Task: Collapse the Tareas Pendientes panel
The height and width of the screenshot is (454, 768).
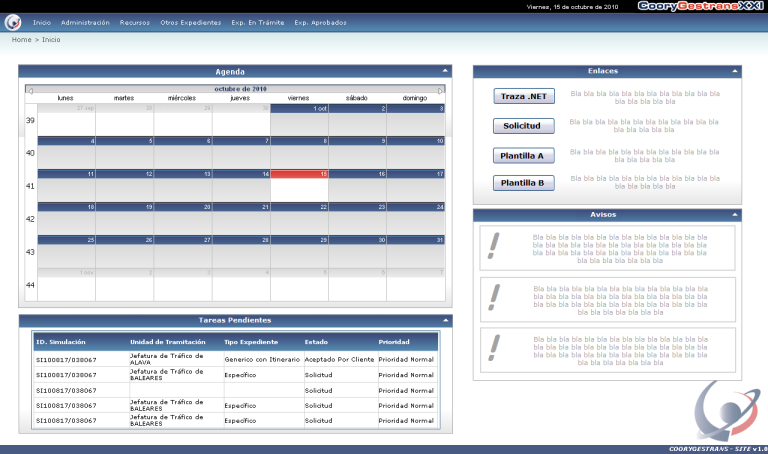Action: (445, 321)
